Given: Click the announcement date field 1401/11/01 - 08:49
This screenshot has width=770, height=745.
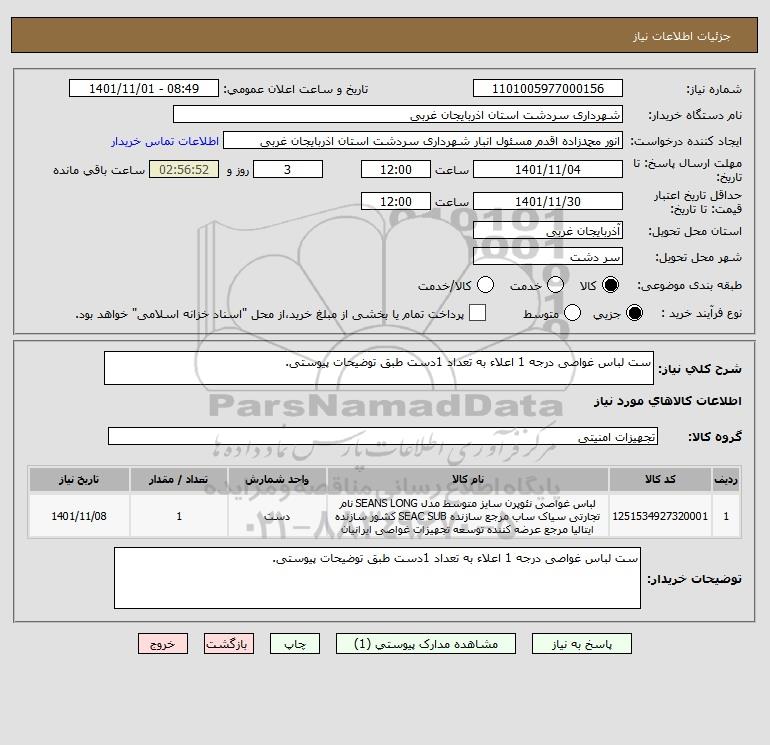Looking at the screenshot, I should point(144,88).
